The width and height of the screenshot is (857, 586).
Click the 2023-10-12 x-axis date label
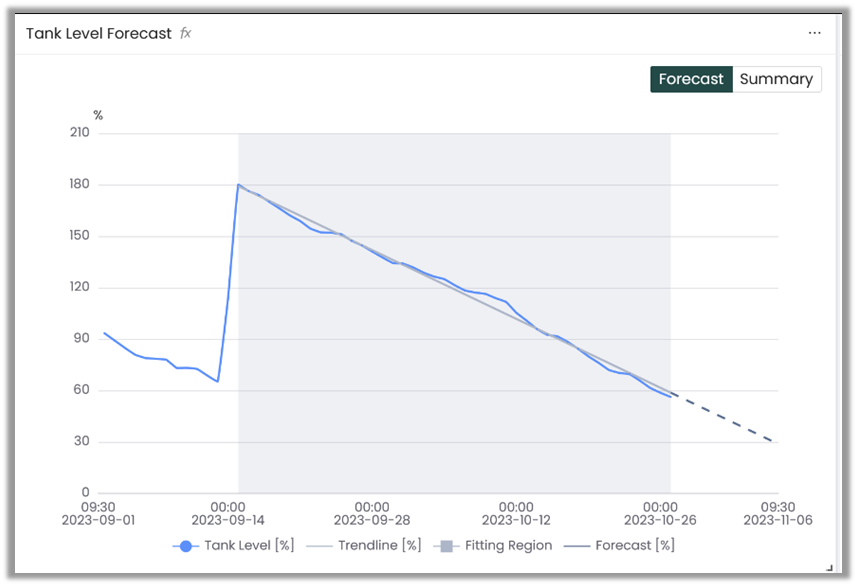[516, 519]
